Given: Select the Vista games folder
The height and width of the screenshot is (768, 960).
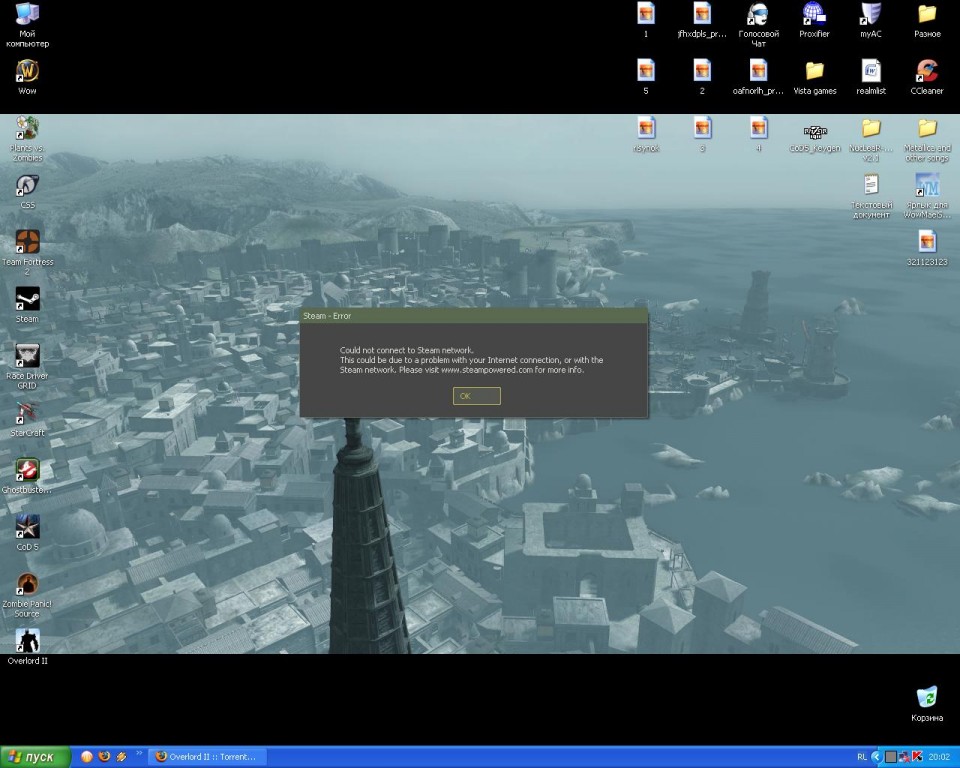Looking at the screenshot, I should pyautogui.click(x=814, y=77).
